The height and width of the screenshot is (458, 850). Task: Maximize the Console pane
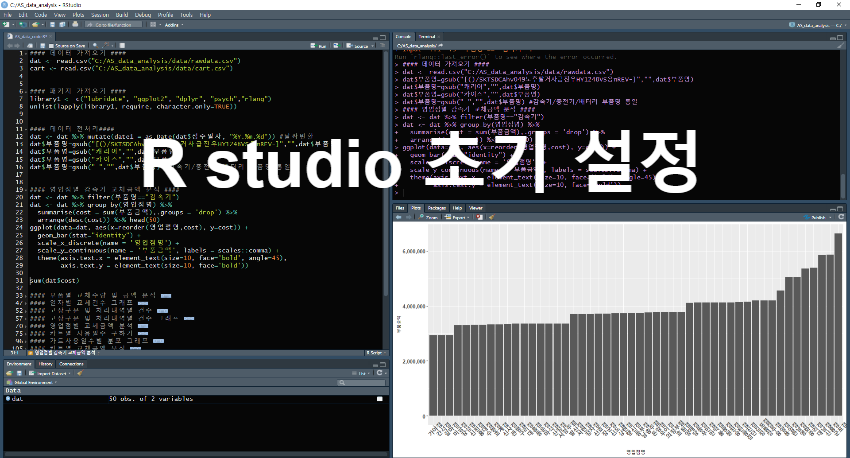(841, 37)
